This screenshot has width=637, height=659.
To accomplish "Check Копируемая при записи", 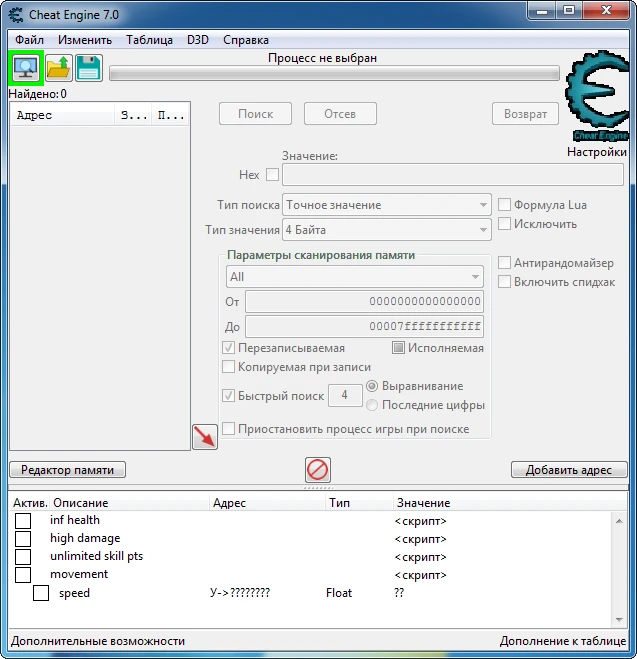I will [228, 366].
